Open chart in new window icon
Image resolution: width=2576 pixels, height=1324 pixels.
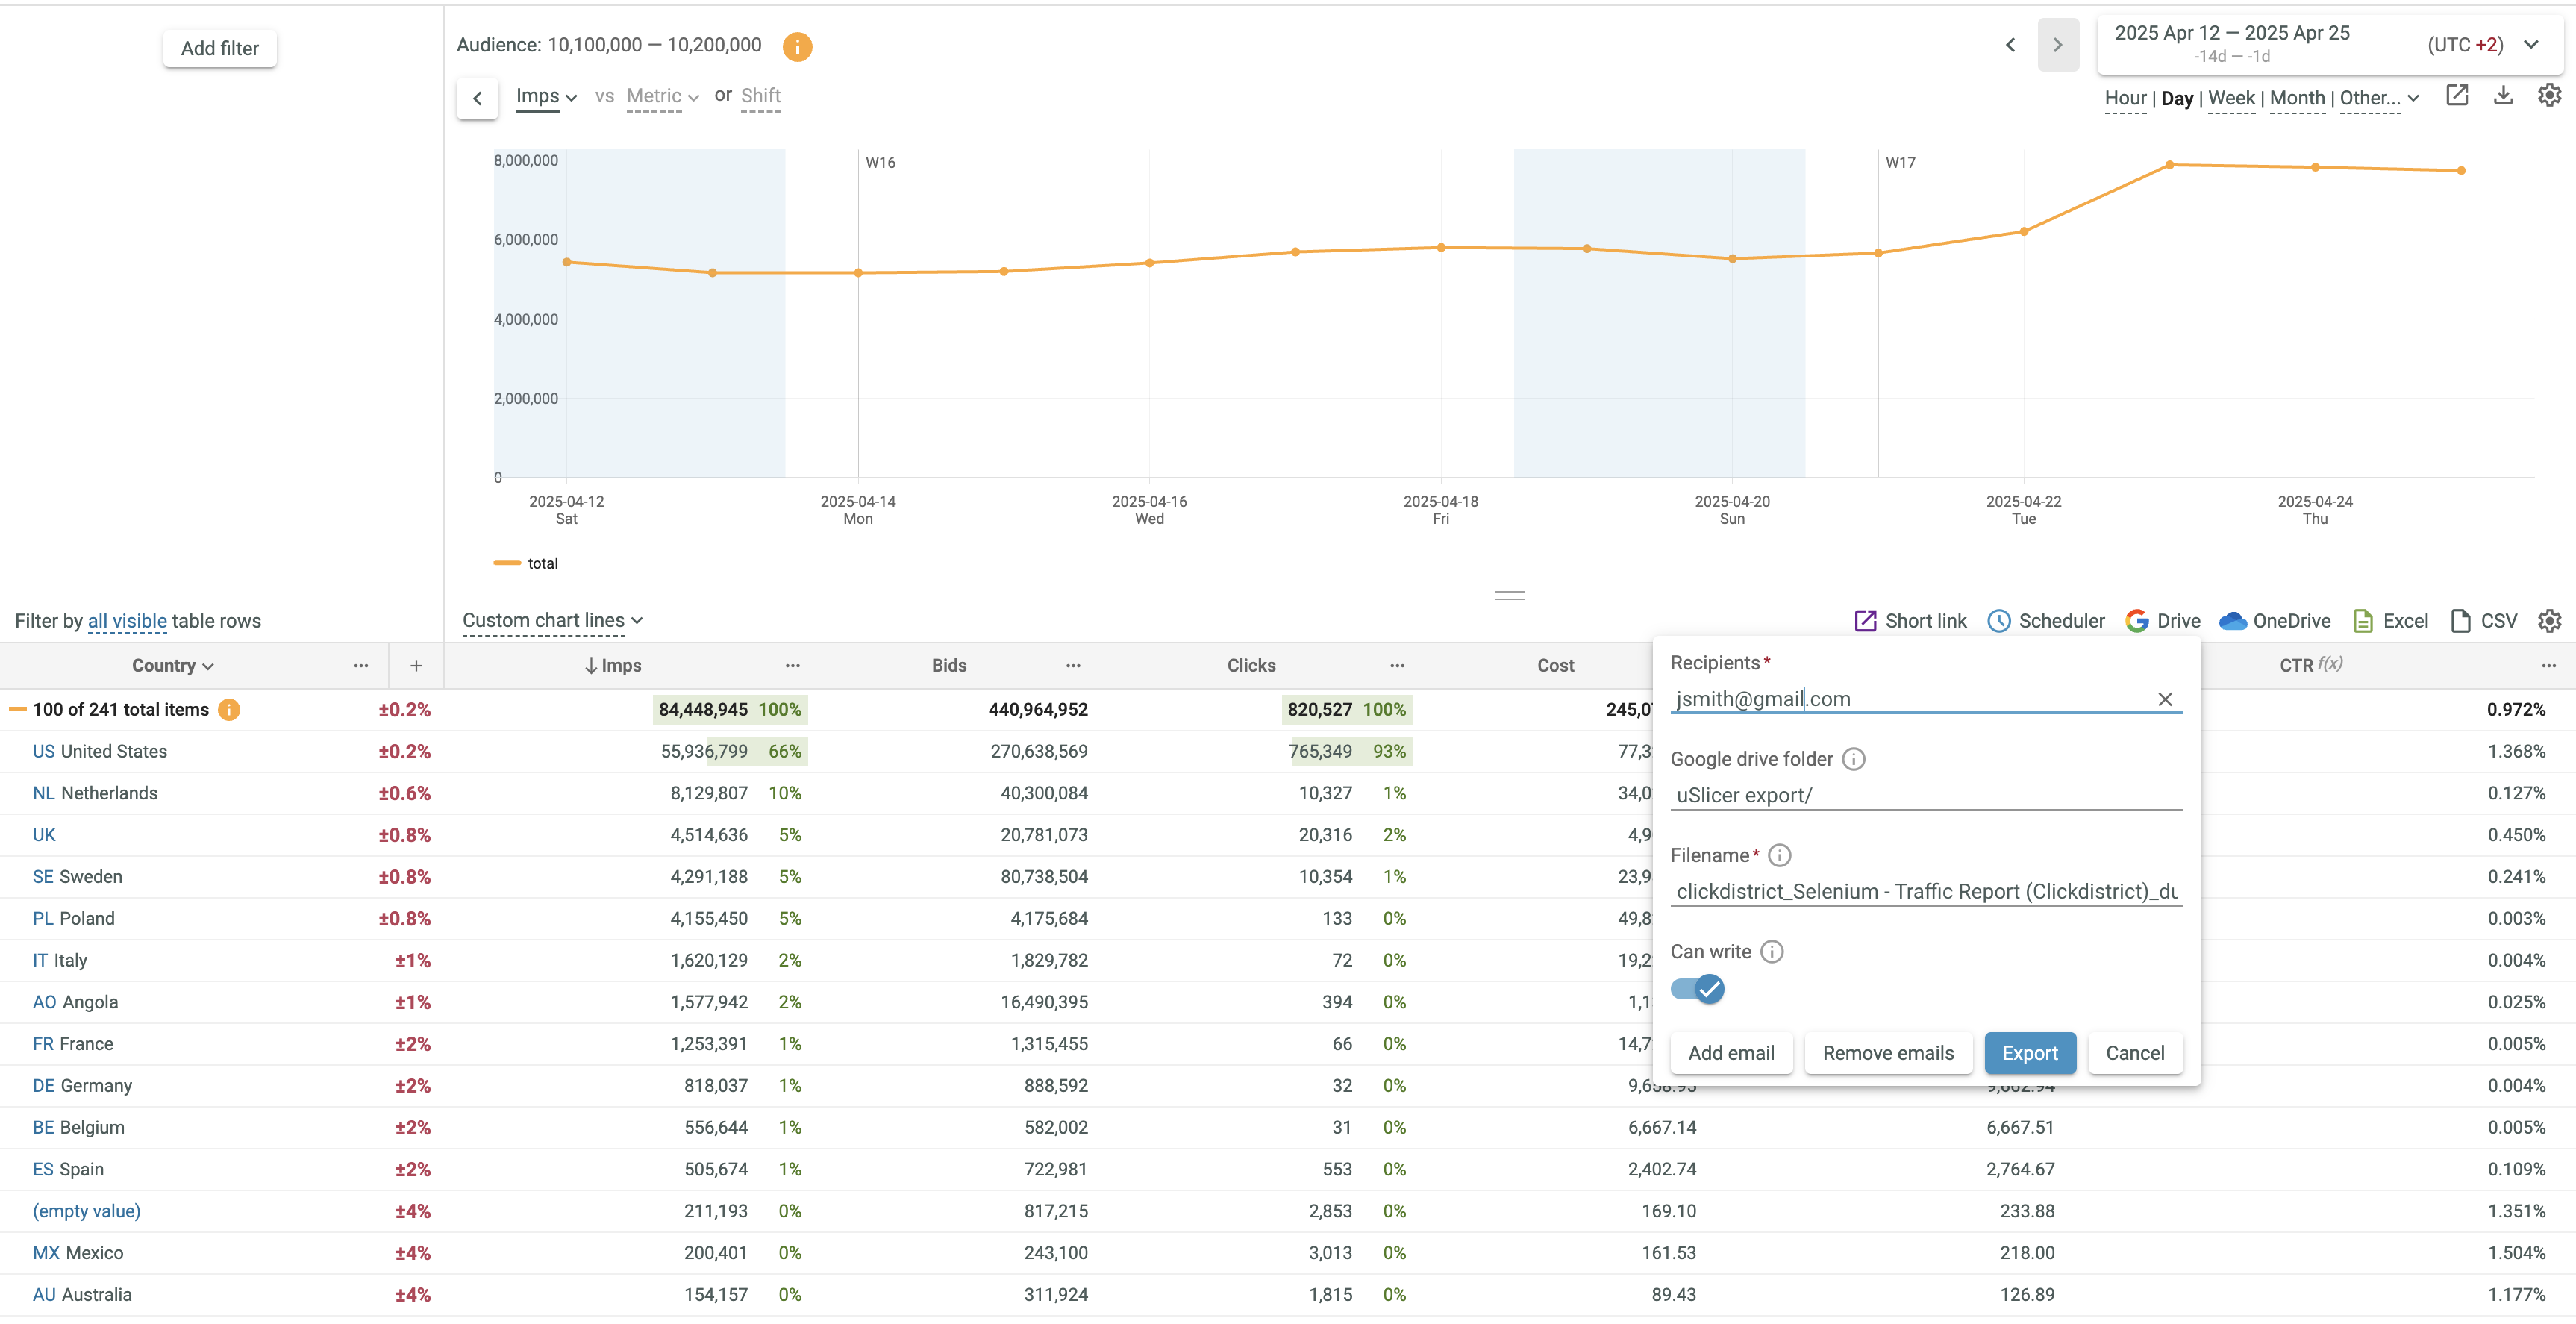[2457, 96]
